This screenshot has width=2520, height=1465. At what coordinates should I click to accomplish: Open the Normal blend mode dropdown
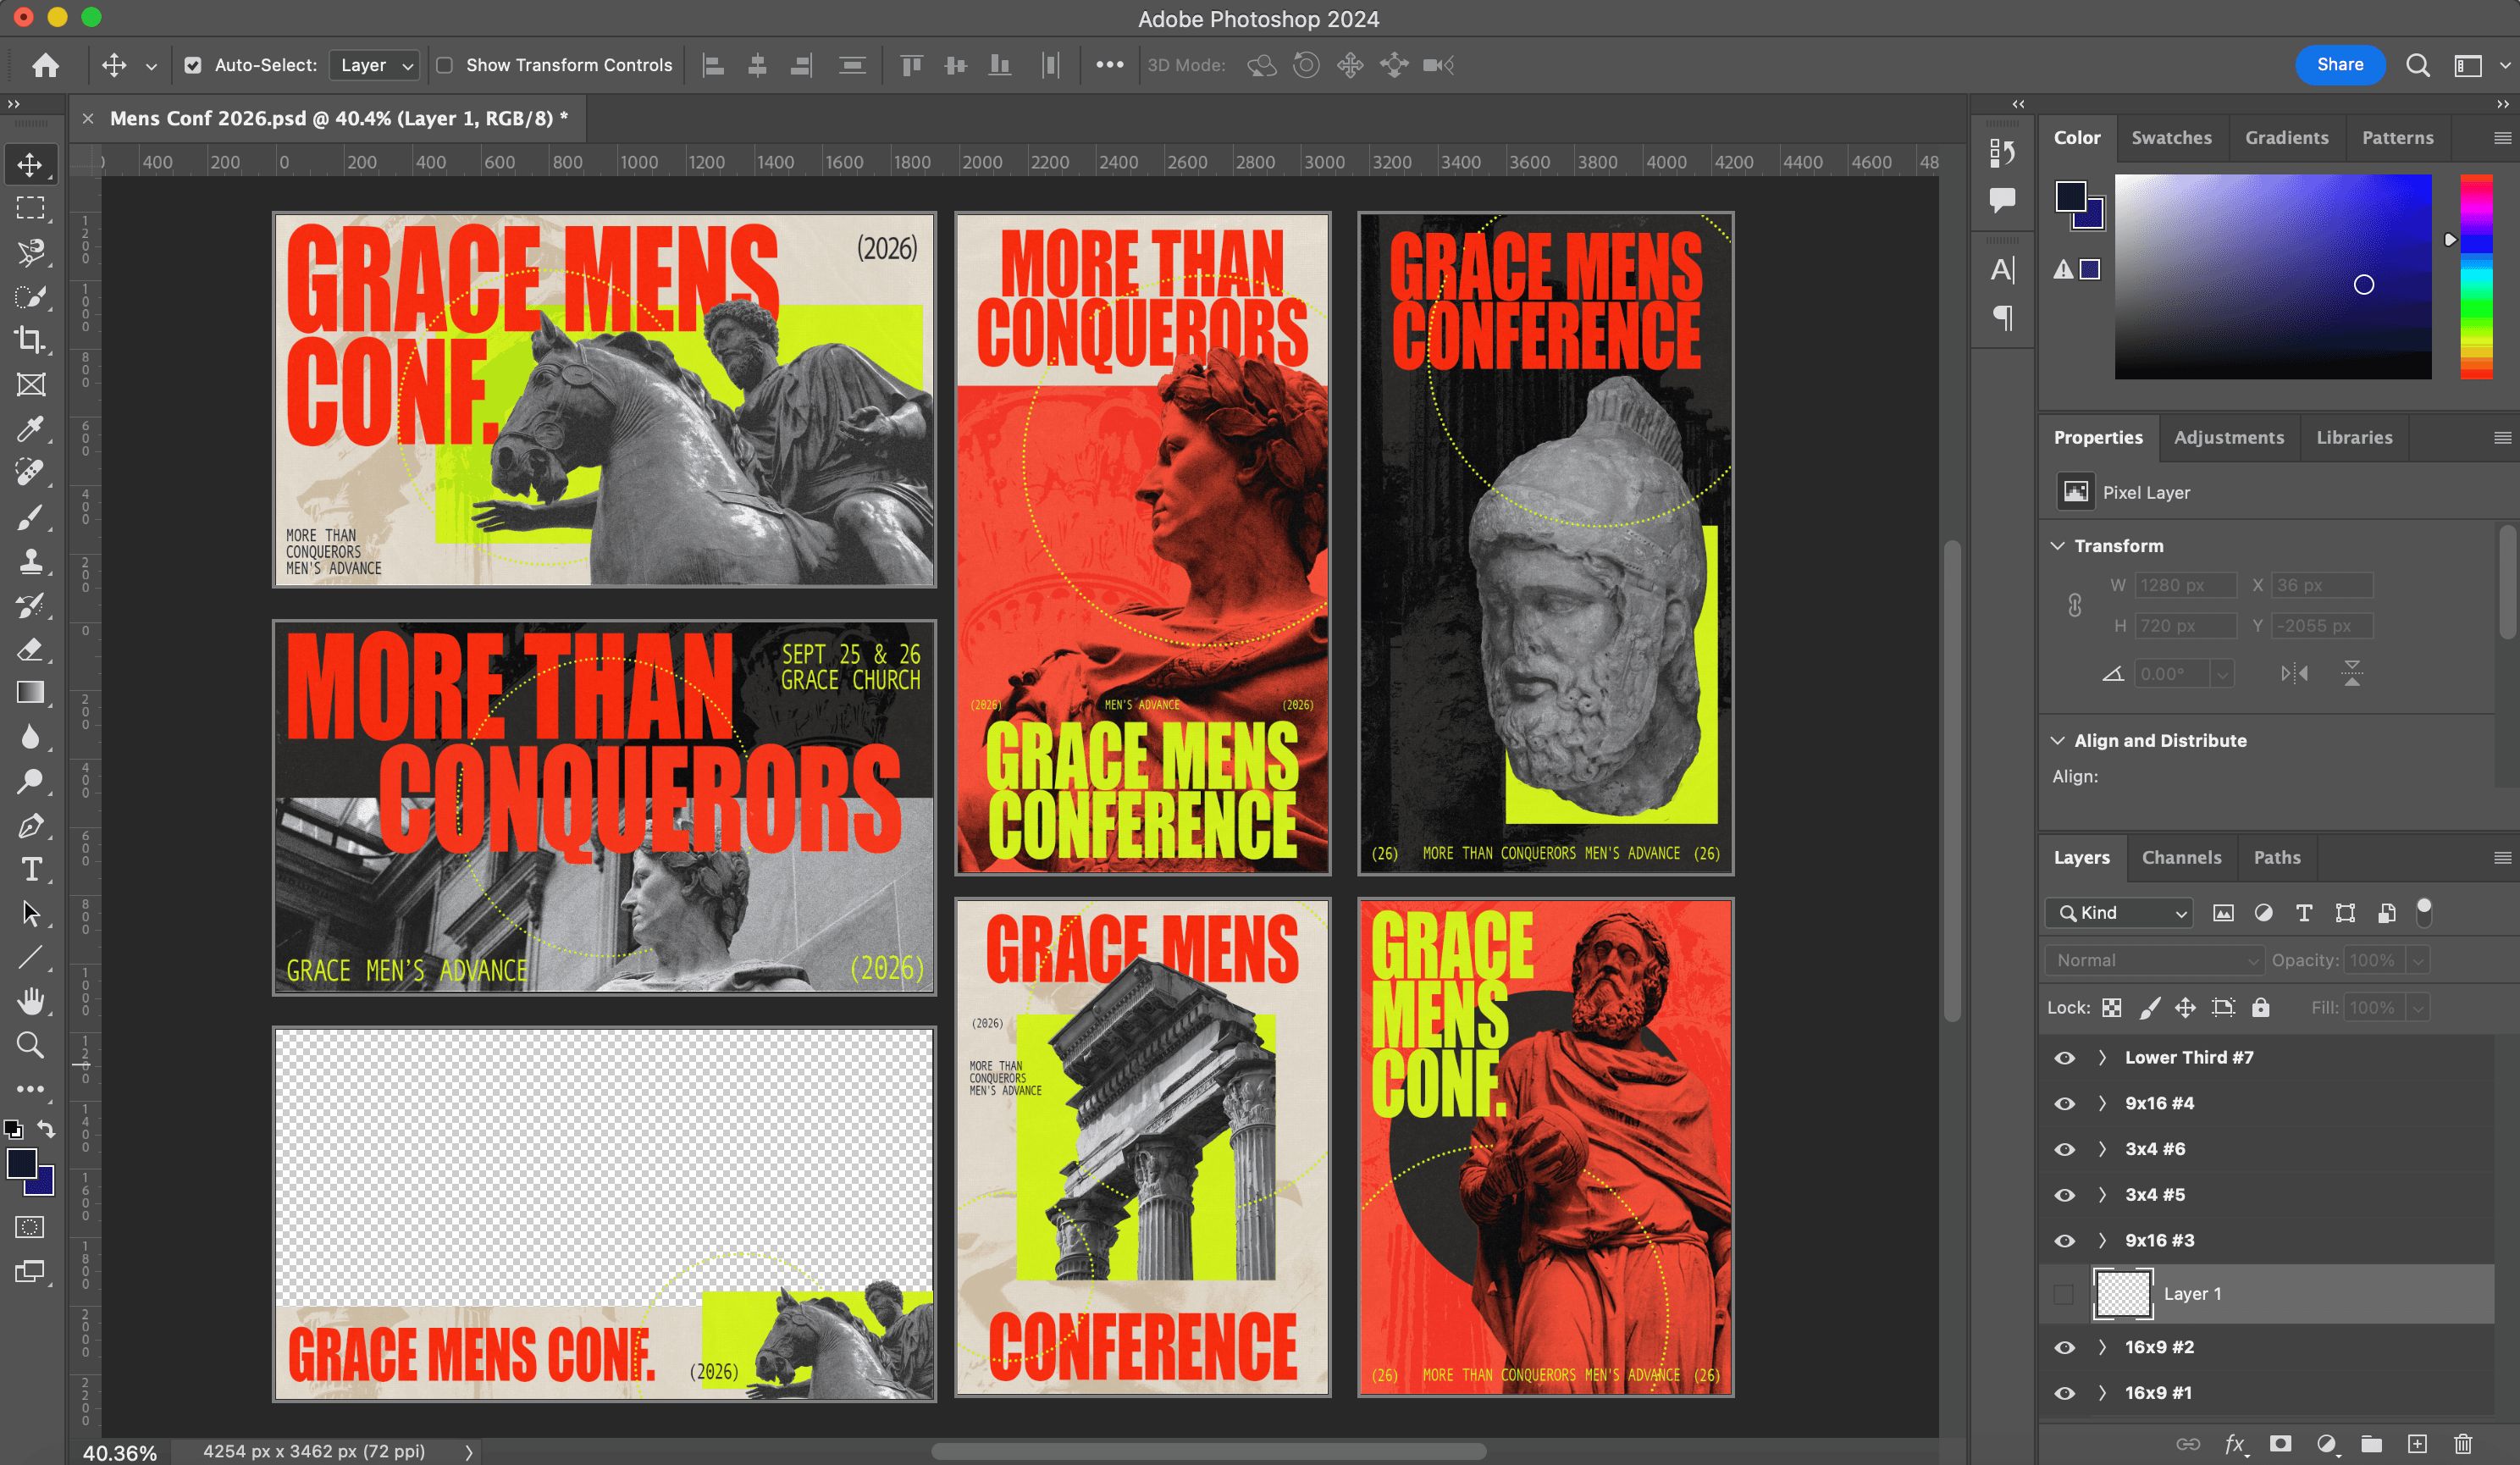[2154, 961]
